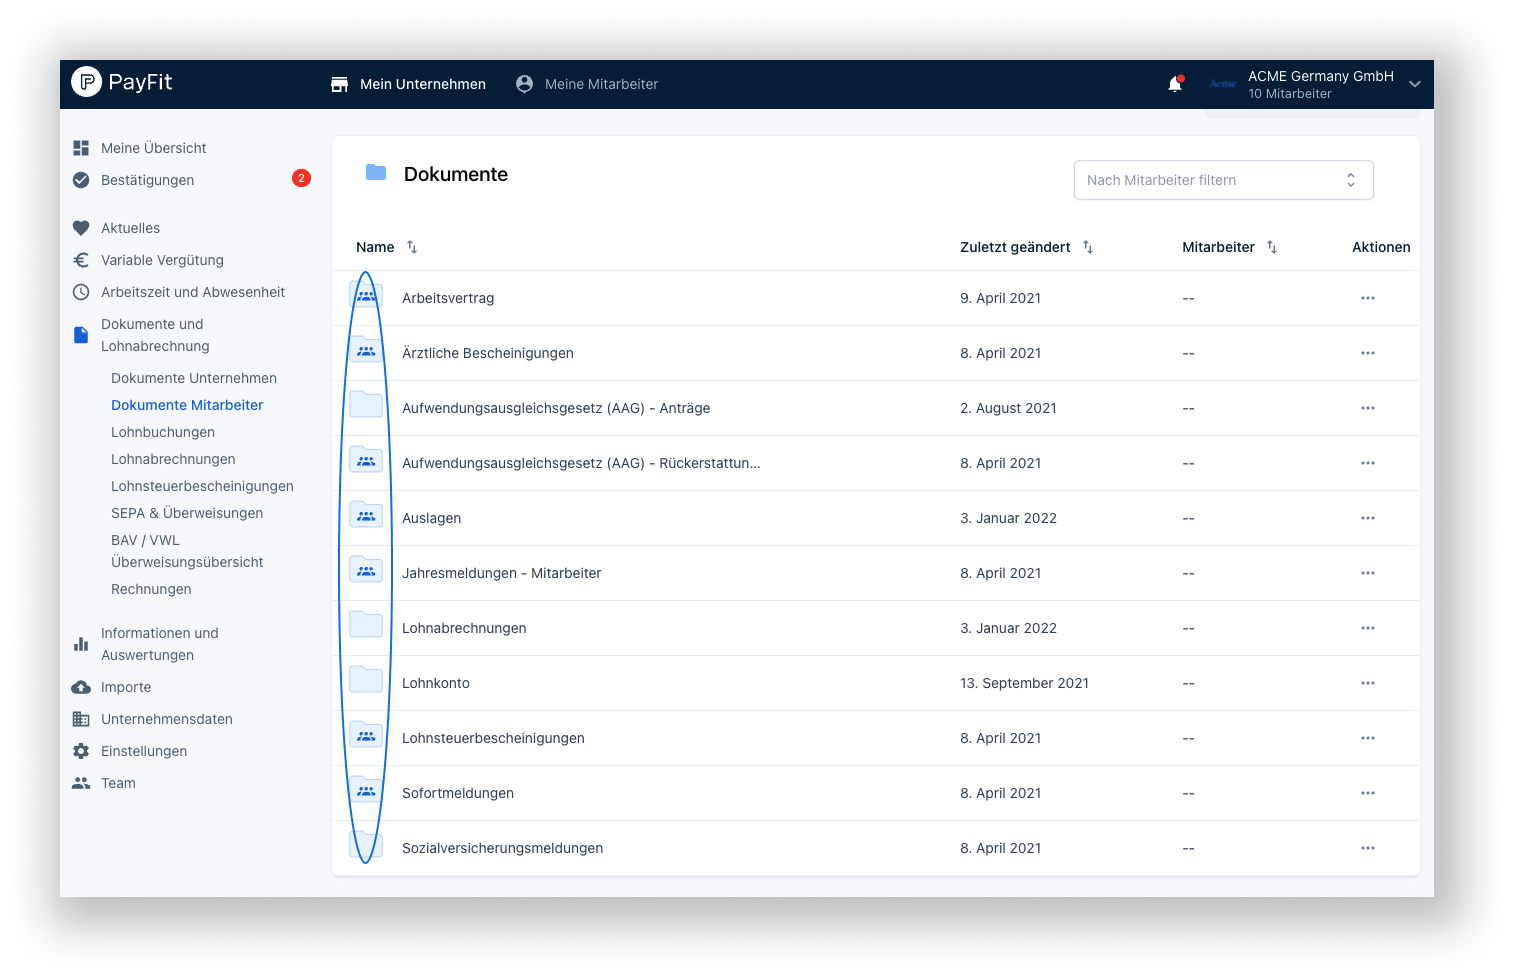Open the Sofortmeldungen folder icon

(x=366, y=790)
